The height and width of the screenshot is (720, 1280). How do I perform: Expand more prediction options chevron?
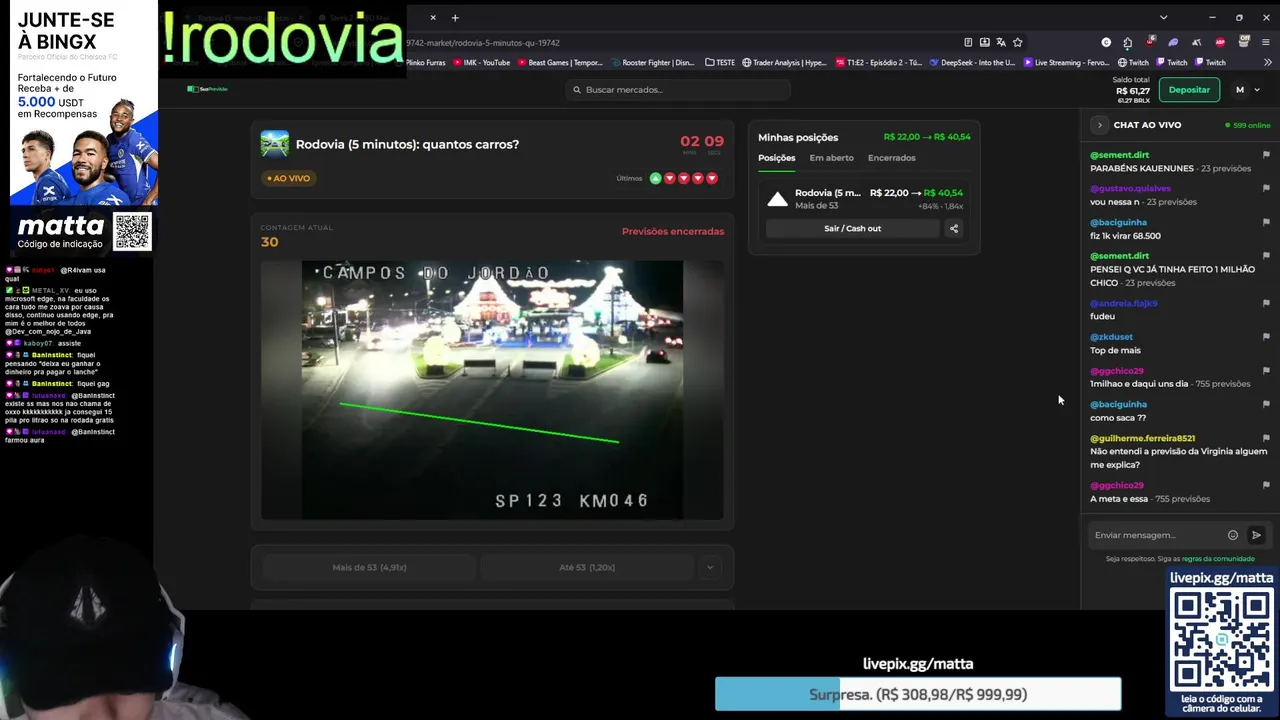pos(710,567)
